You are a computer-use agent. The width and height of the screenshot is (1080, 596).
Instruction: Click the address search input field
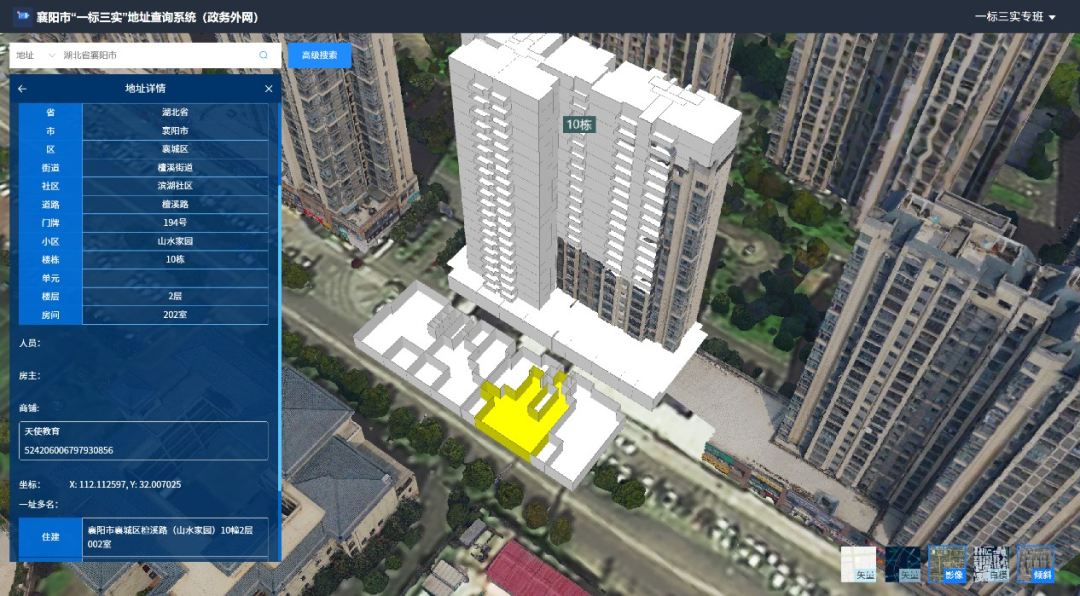[x=155, y=56]
